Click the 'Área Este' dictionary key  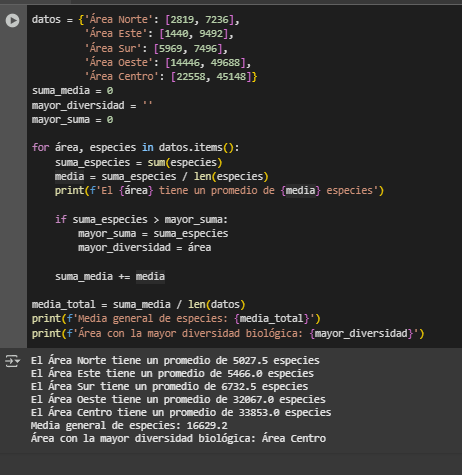(115, 34)
